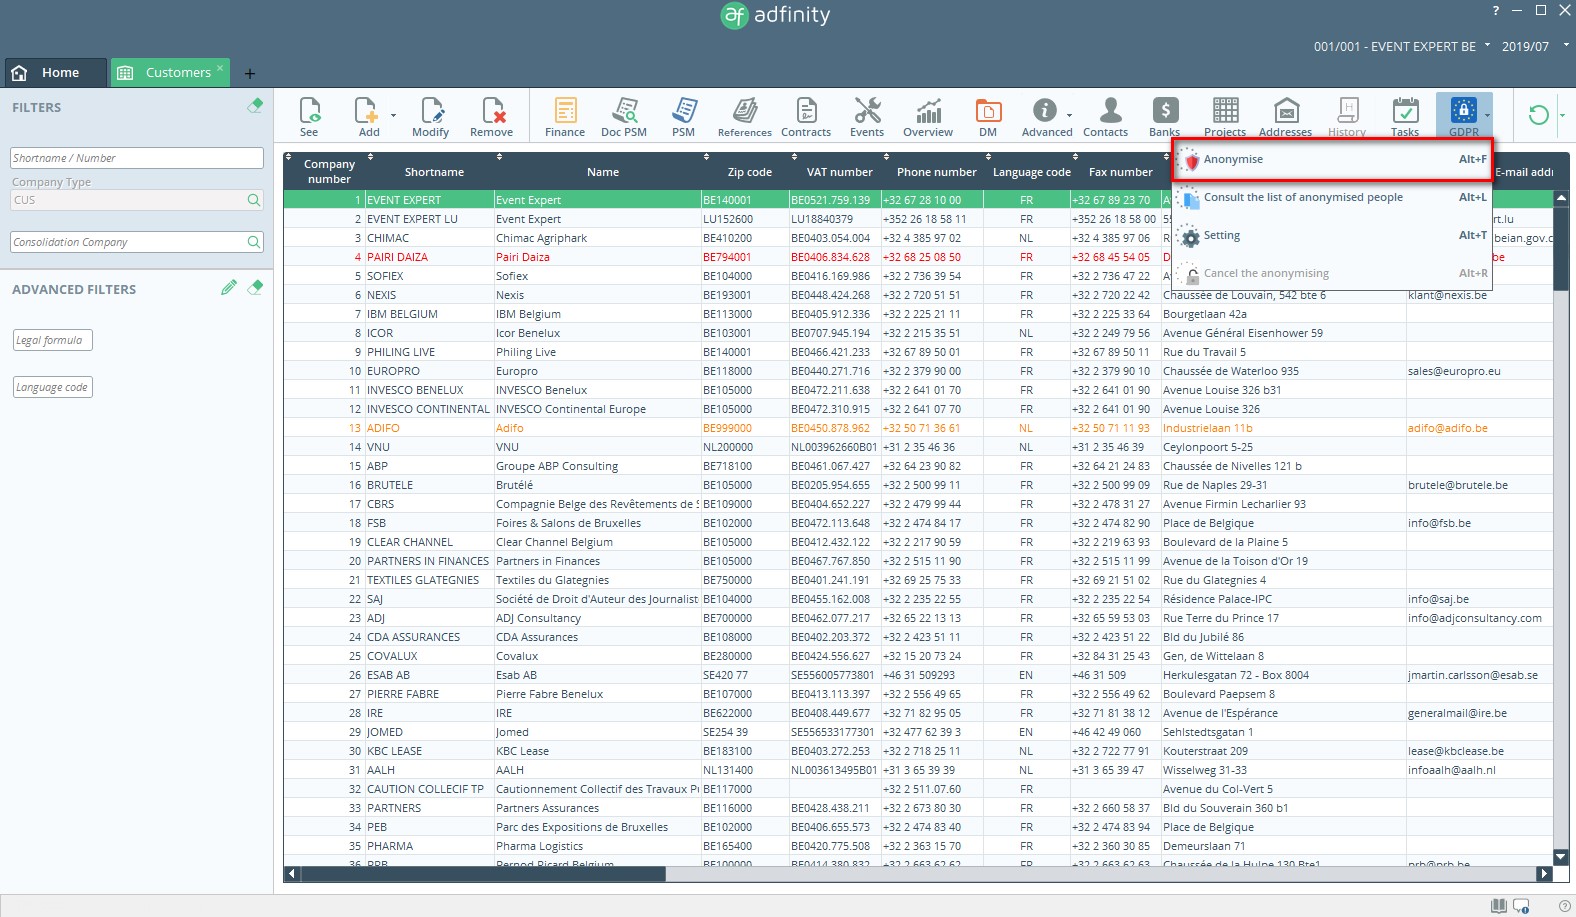1576x917 pixels.
Task: Open the accounting period 2019/07 dropdown
Action: [x=1534, y=46]
